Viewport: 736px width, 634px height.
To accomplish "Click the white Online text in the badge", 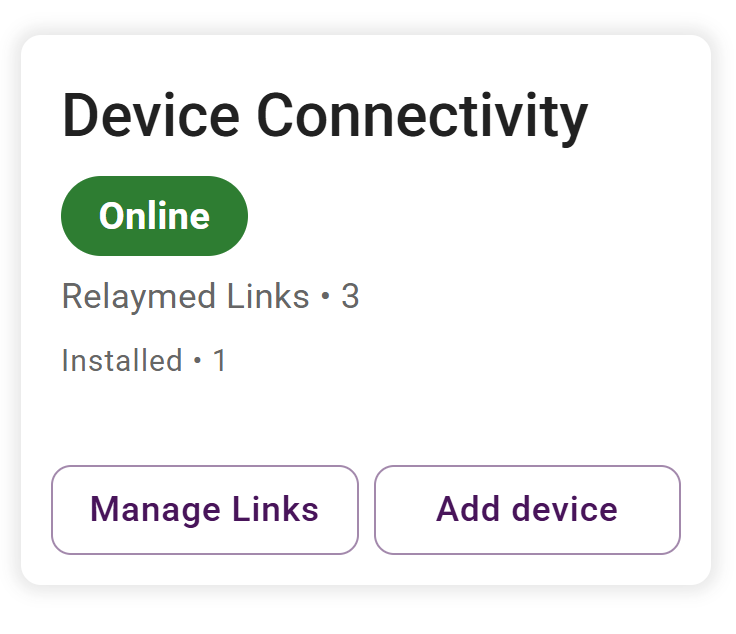I will 154,216.
